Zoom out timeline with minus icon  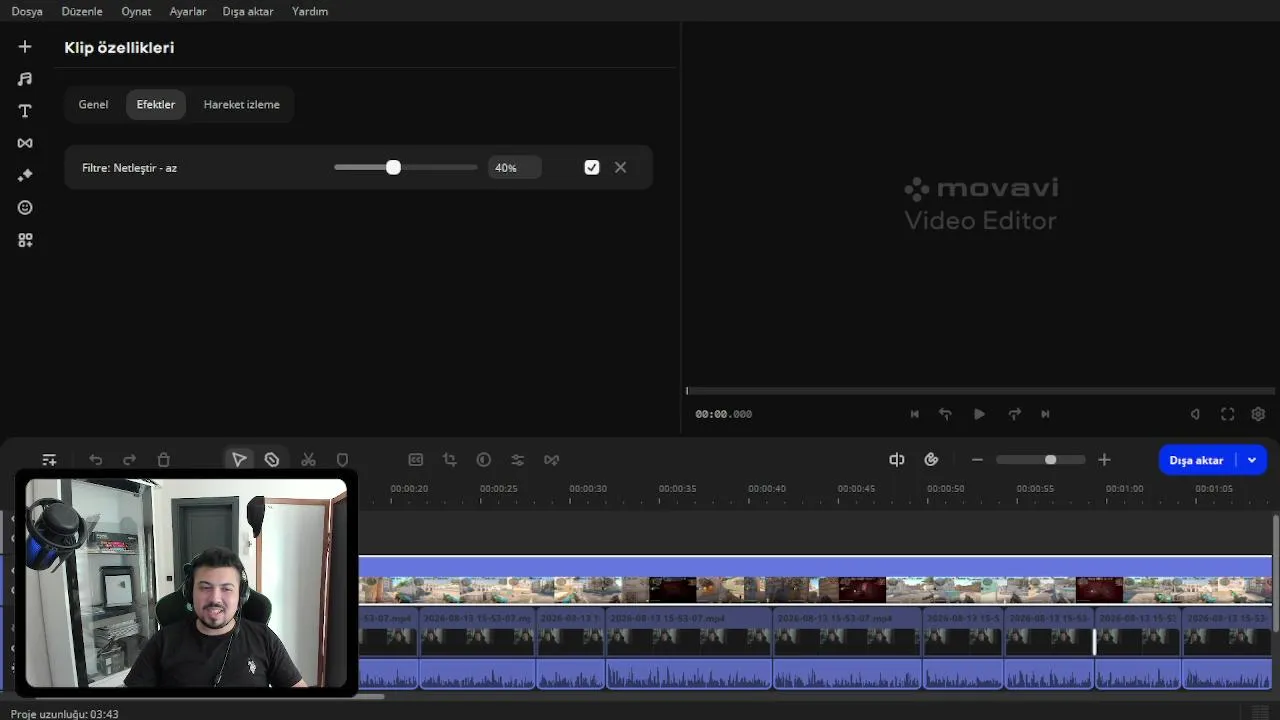pos(977,460)
